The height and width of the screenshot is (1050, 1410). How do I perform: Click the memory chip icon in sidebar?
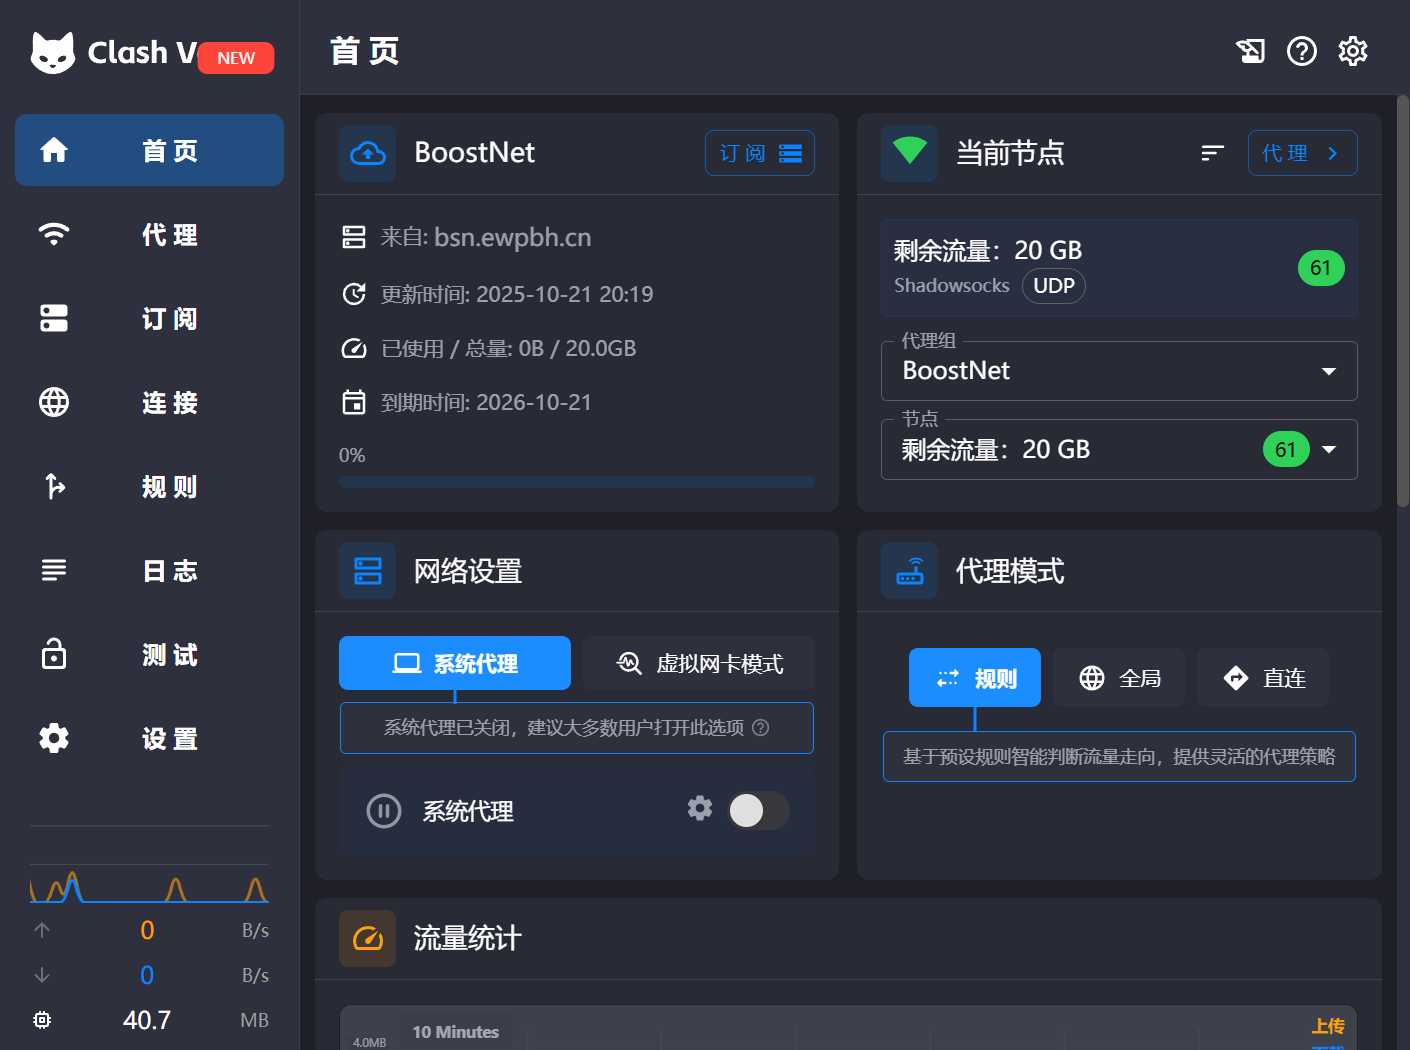coord(42,1020)
